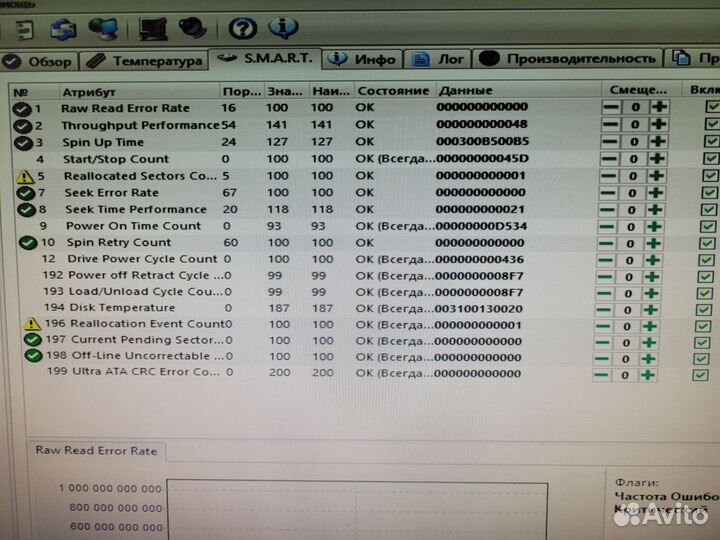Image resolution: width=720 pixels, height=540 pixels.
Task: Click the green check icon beside Spin Retry Count
Action: (x=28, y=243)
